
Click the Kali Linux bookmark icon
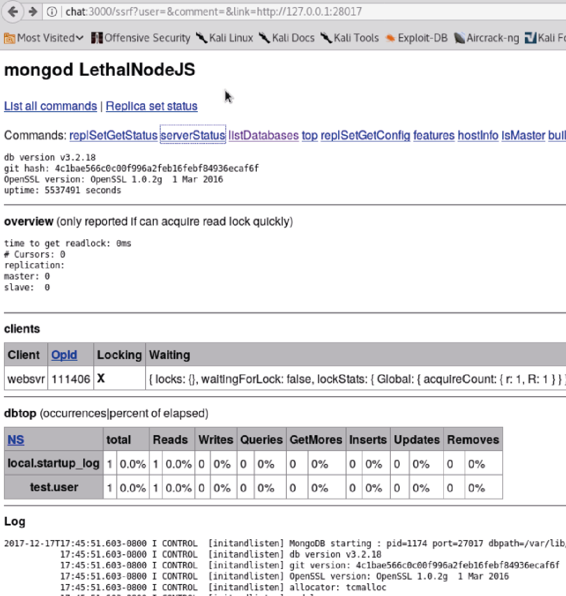(201, 38)
